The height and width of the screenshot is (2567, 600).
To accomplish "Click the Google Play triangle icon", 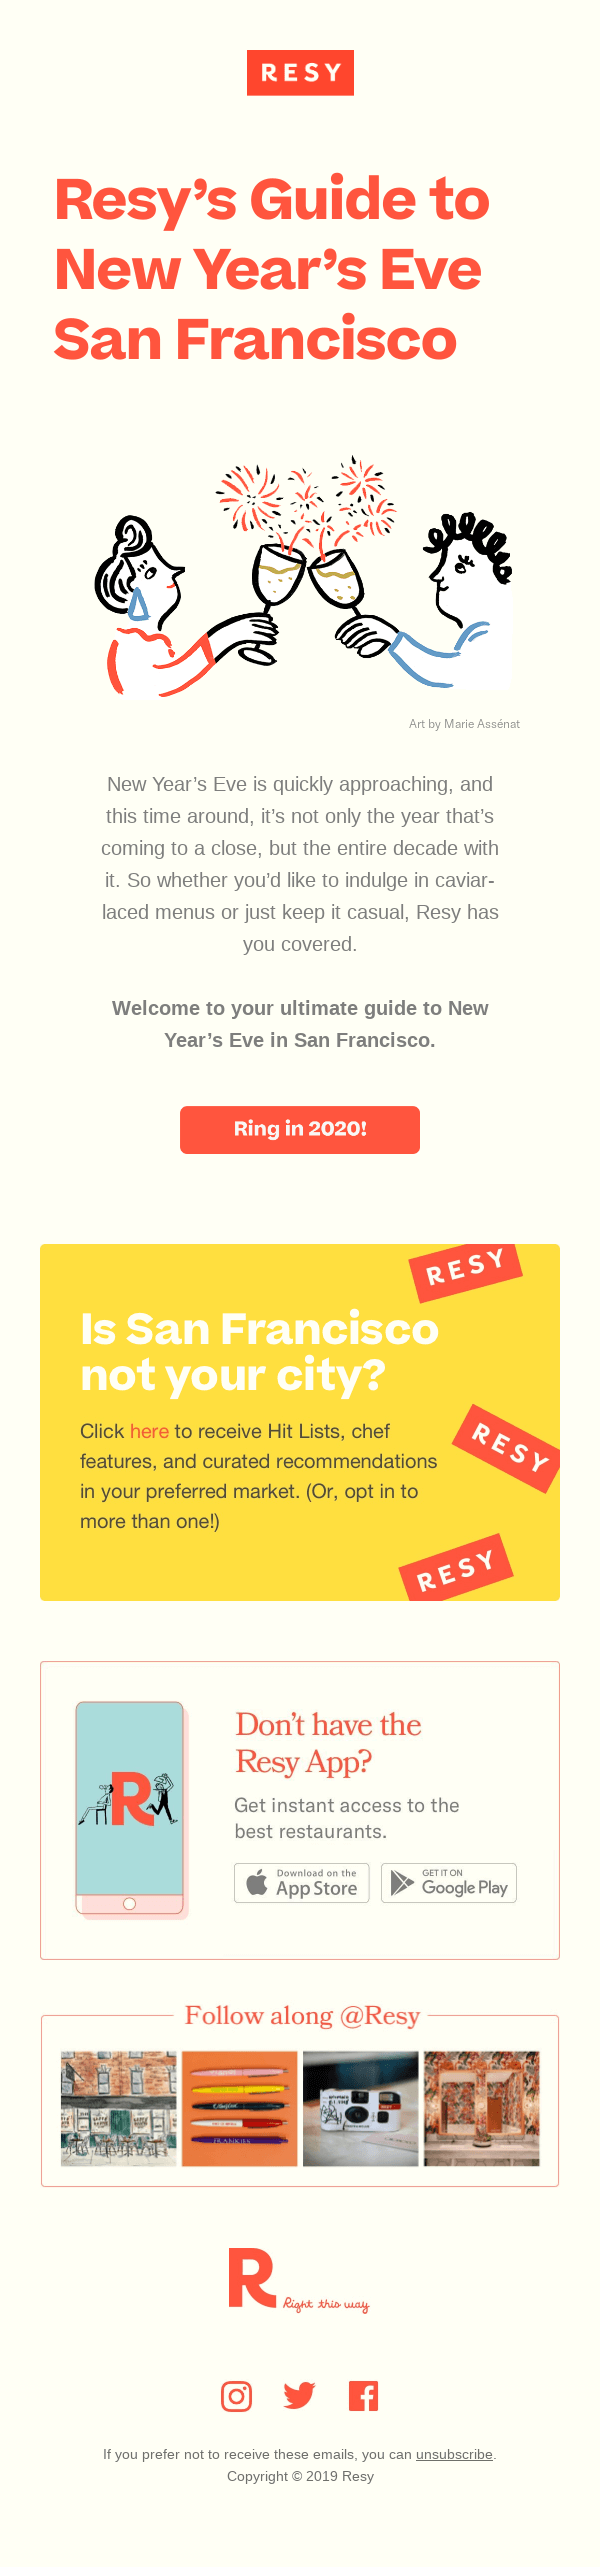I will 399,1884.
